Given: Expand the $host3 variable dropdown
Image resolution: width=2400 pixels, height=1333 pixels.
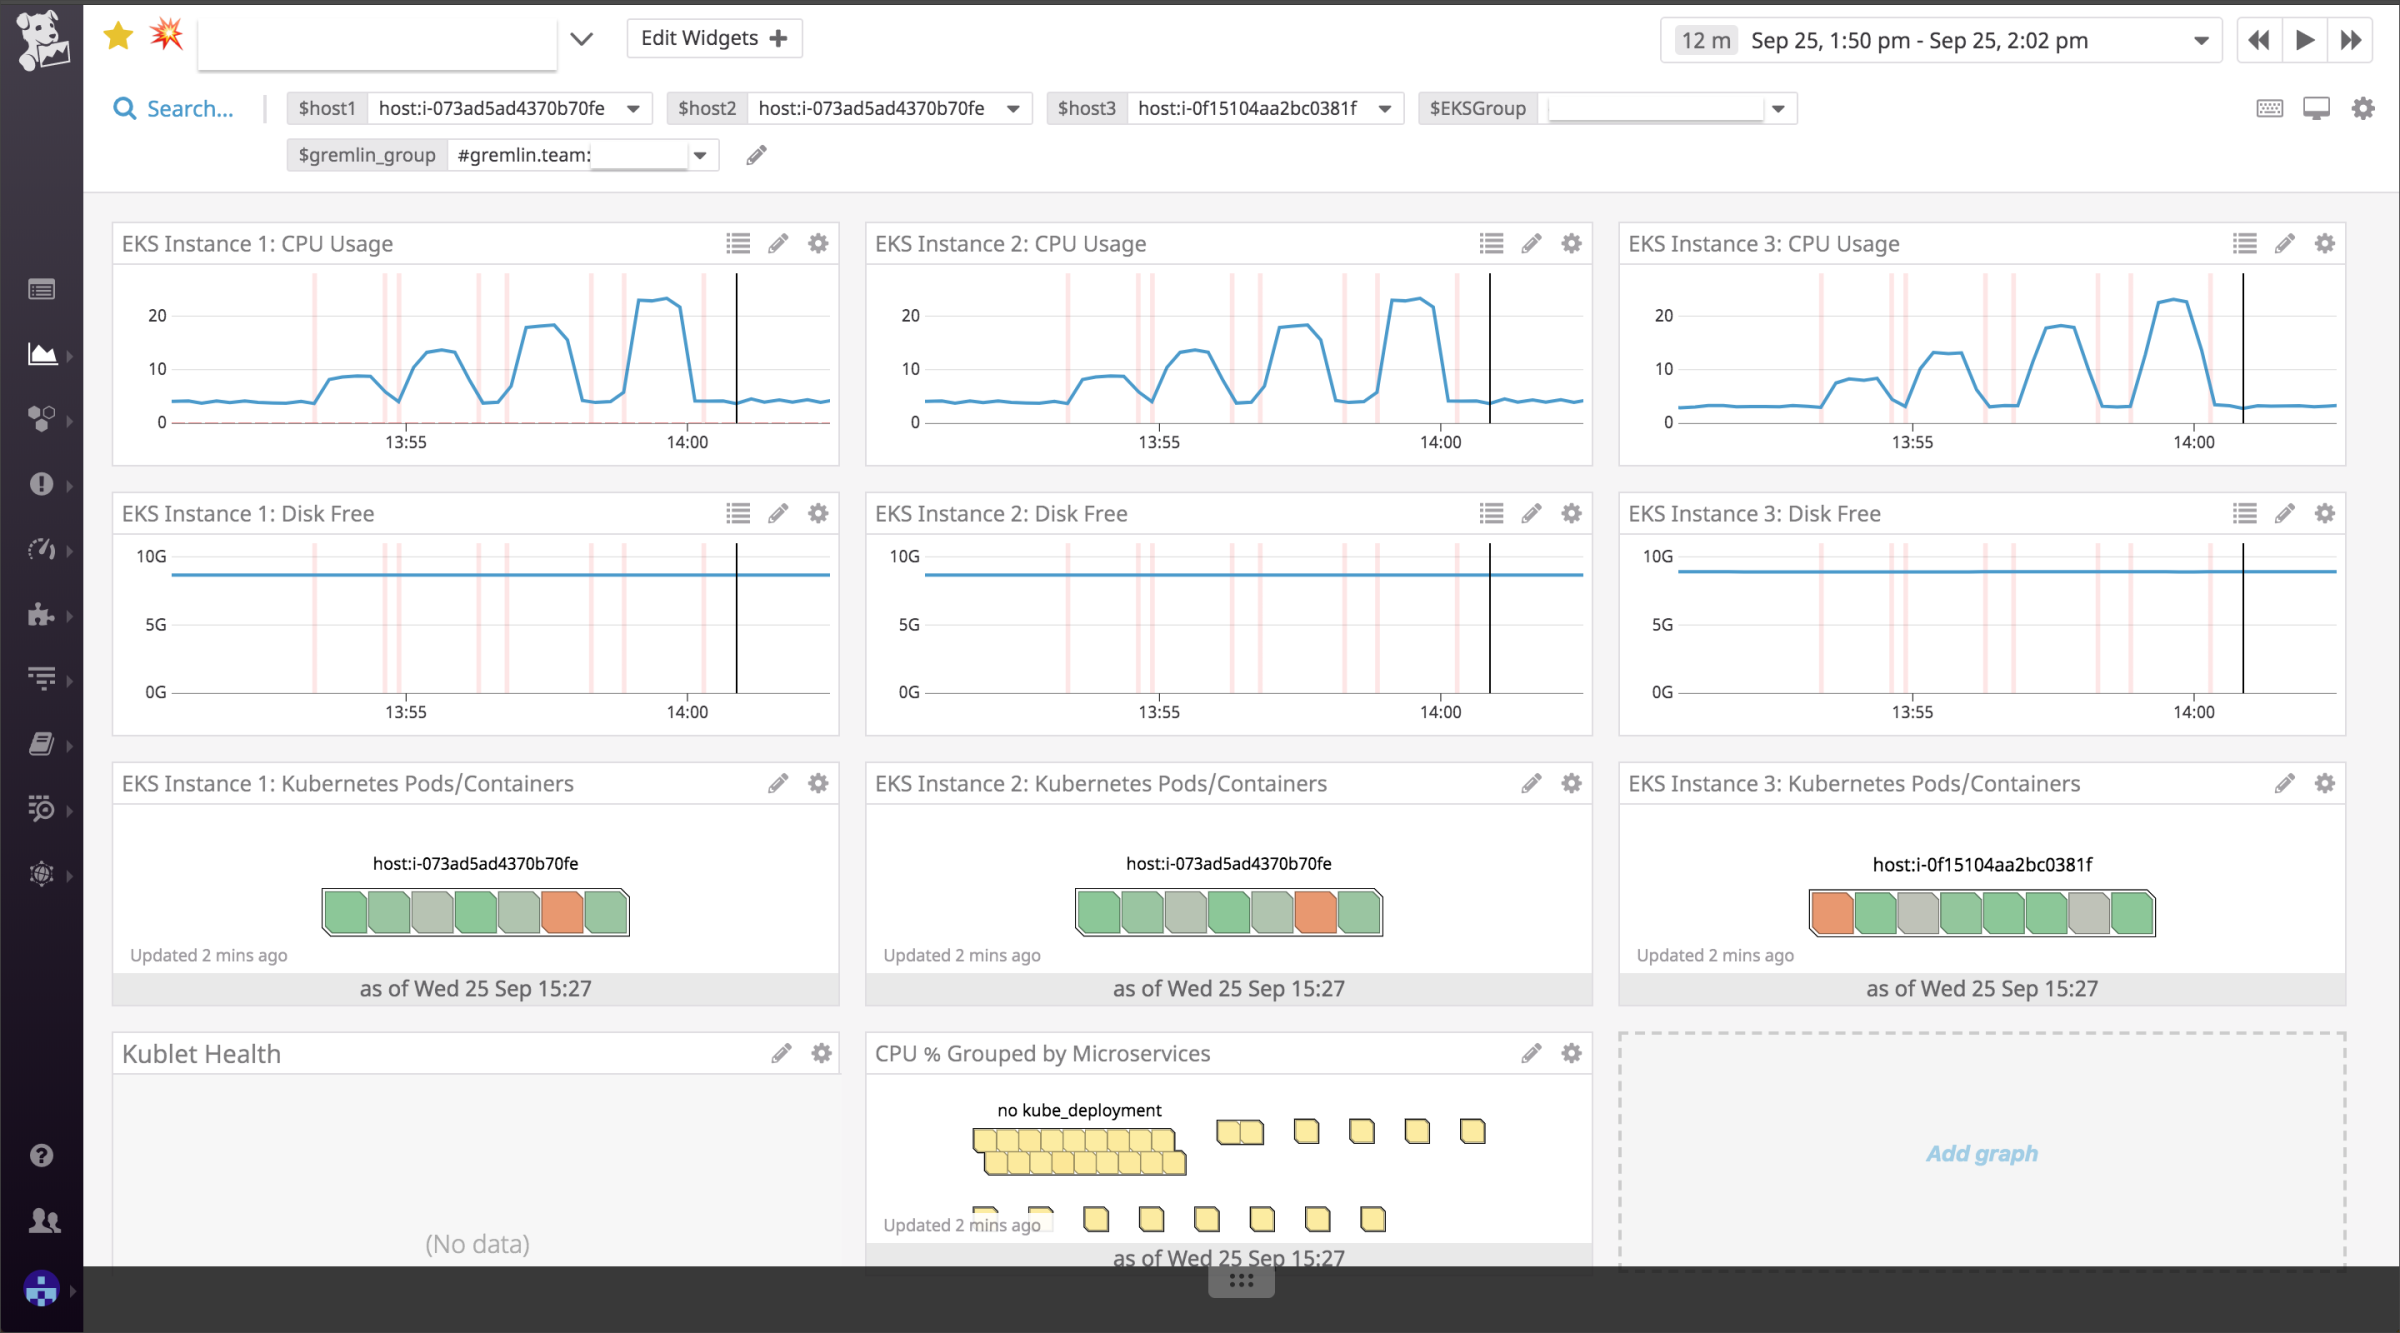Looking at the screenshot, I should tap(1385, 108).
